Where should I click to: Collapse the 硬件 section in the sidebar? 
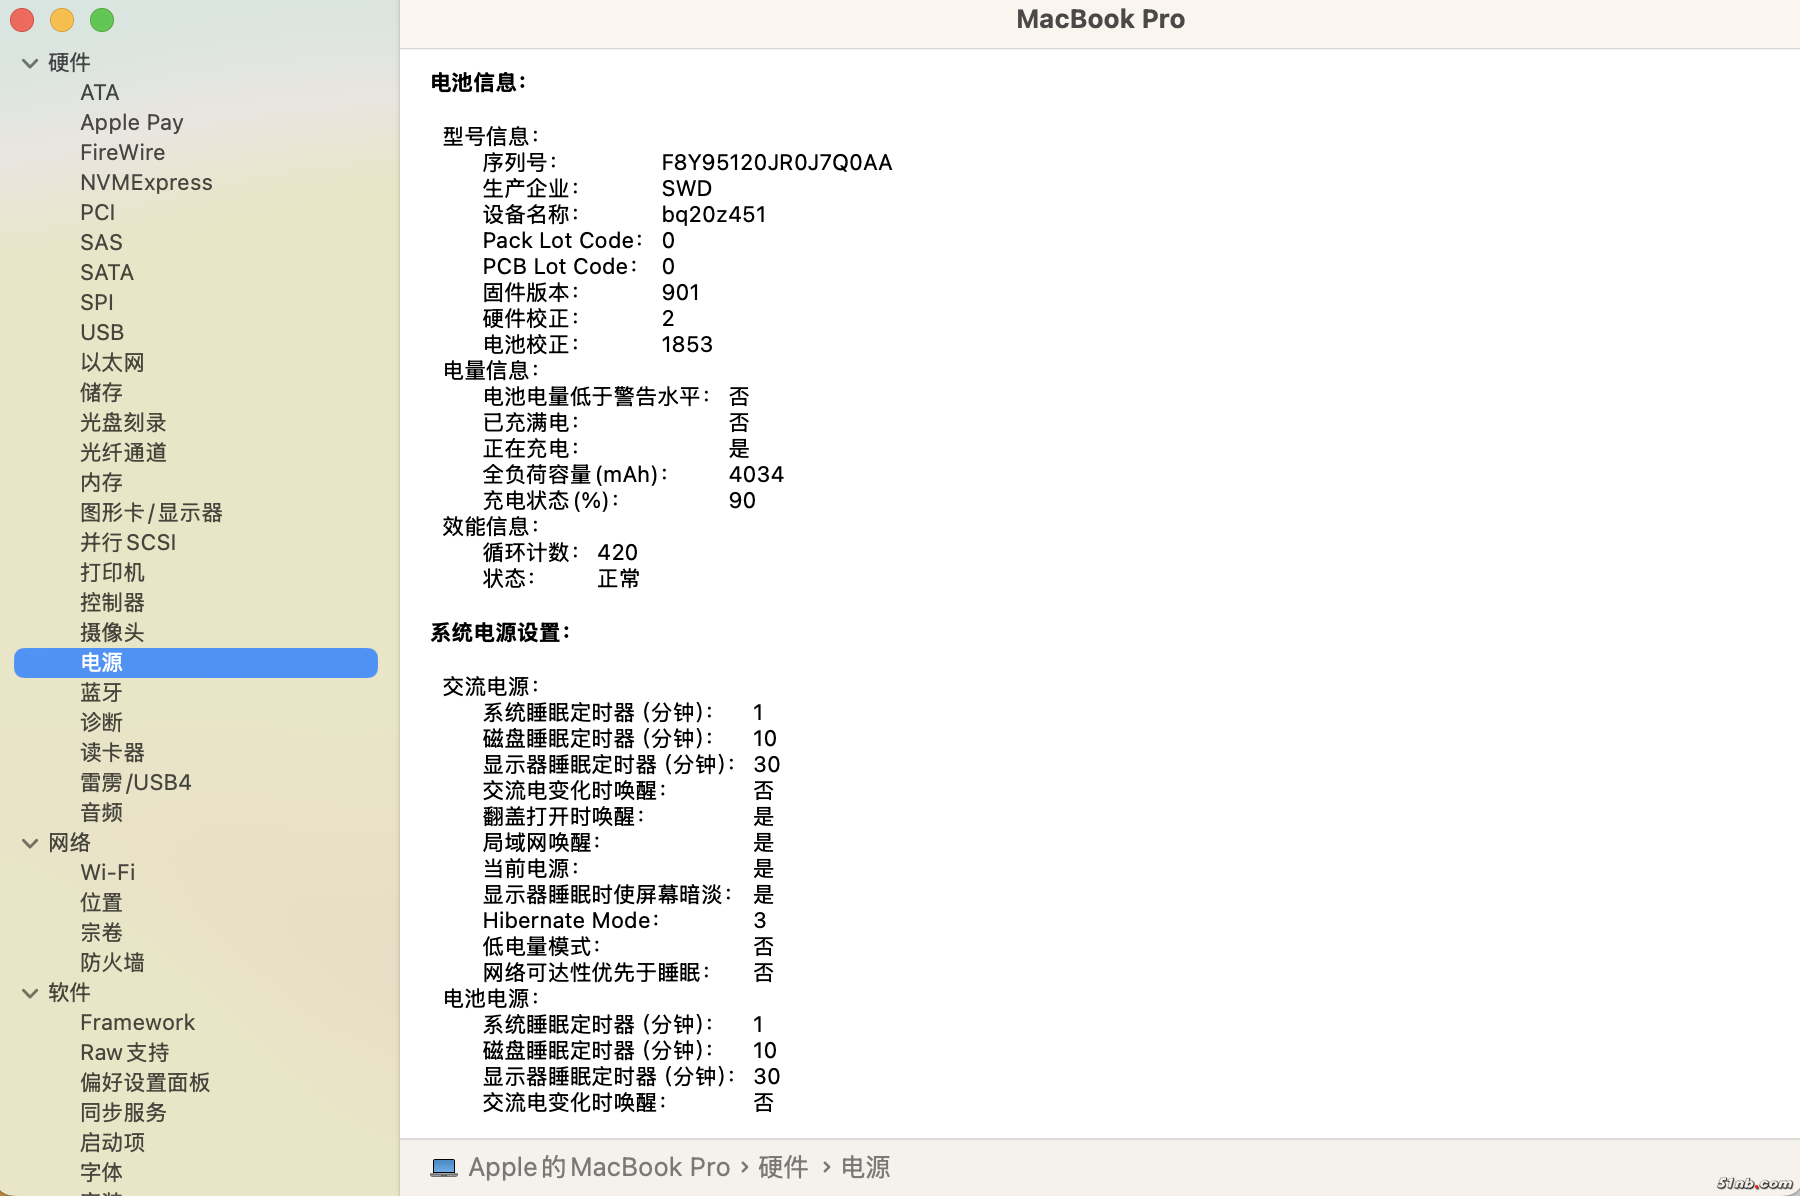(29, 62)
